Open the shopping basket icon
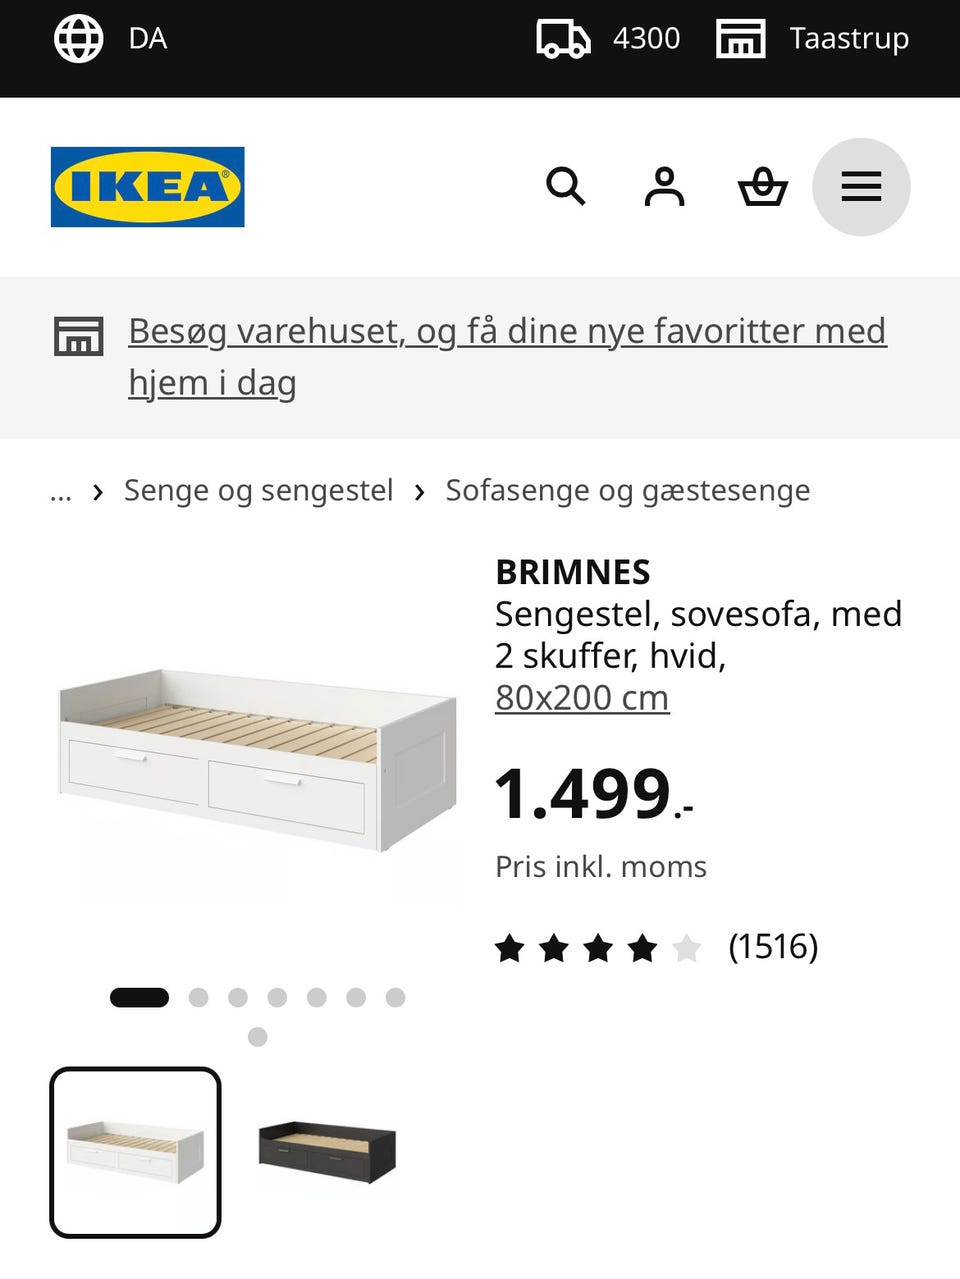960x1279 pixels. (763, 187)
